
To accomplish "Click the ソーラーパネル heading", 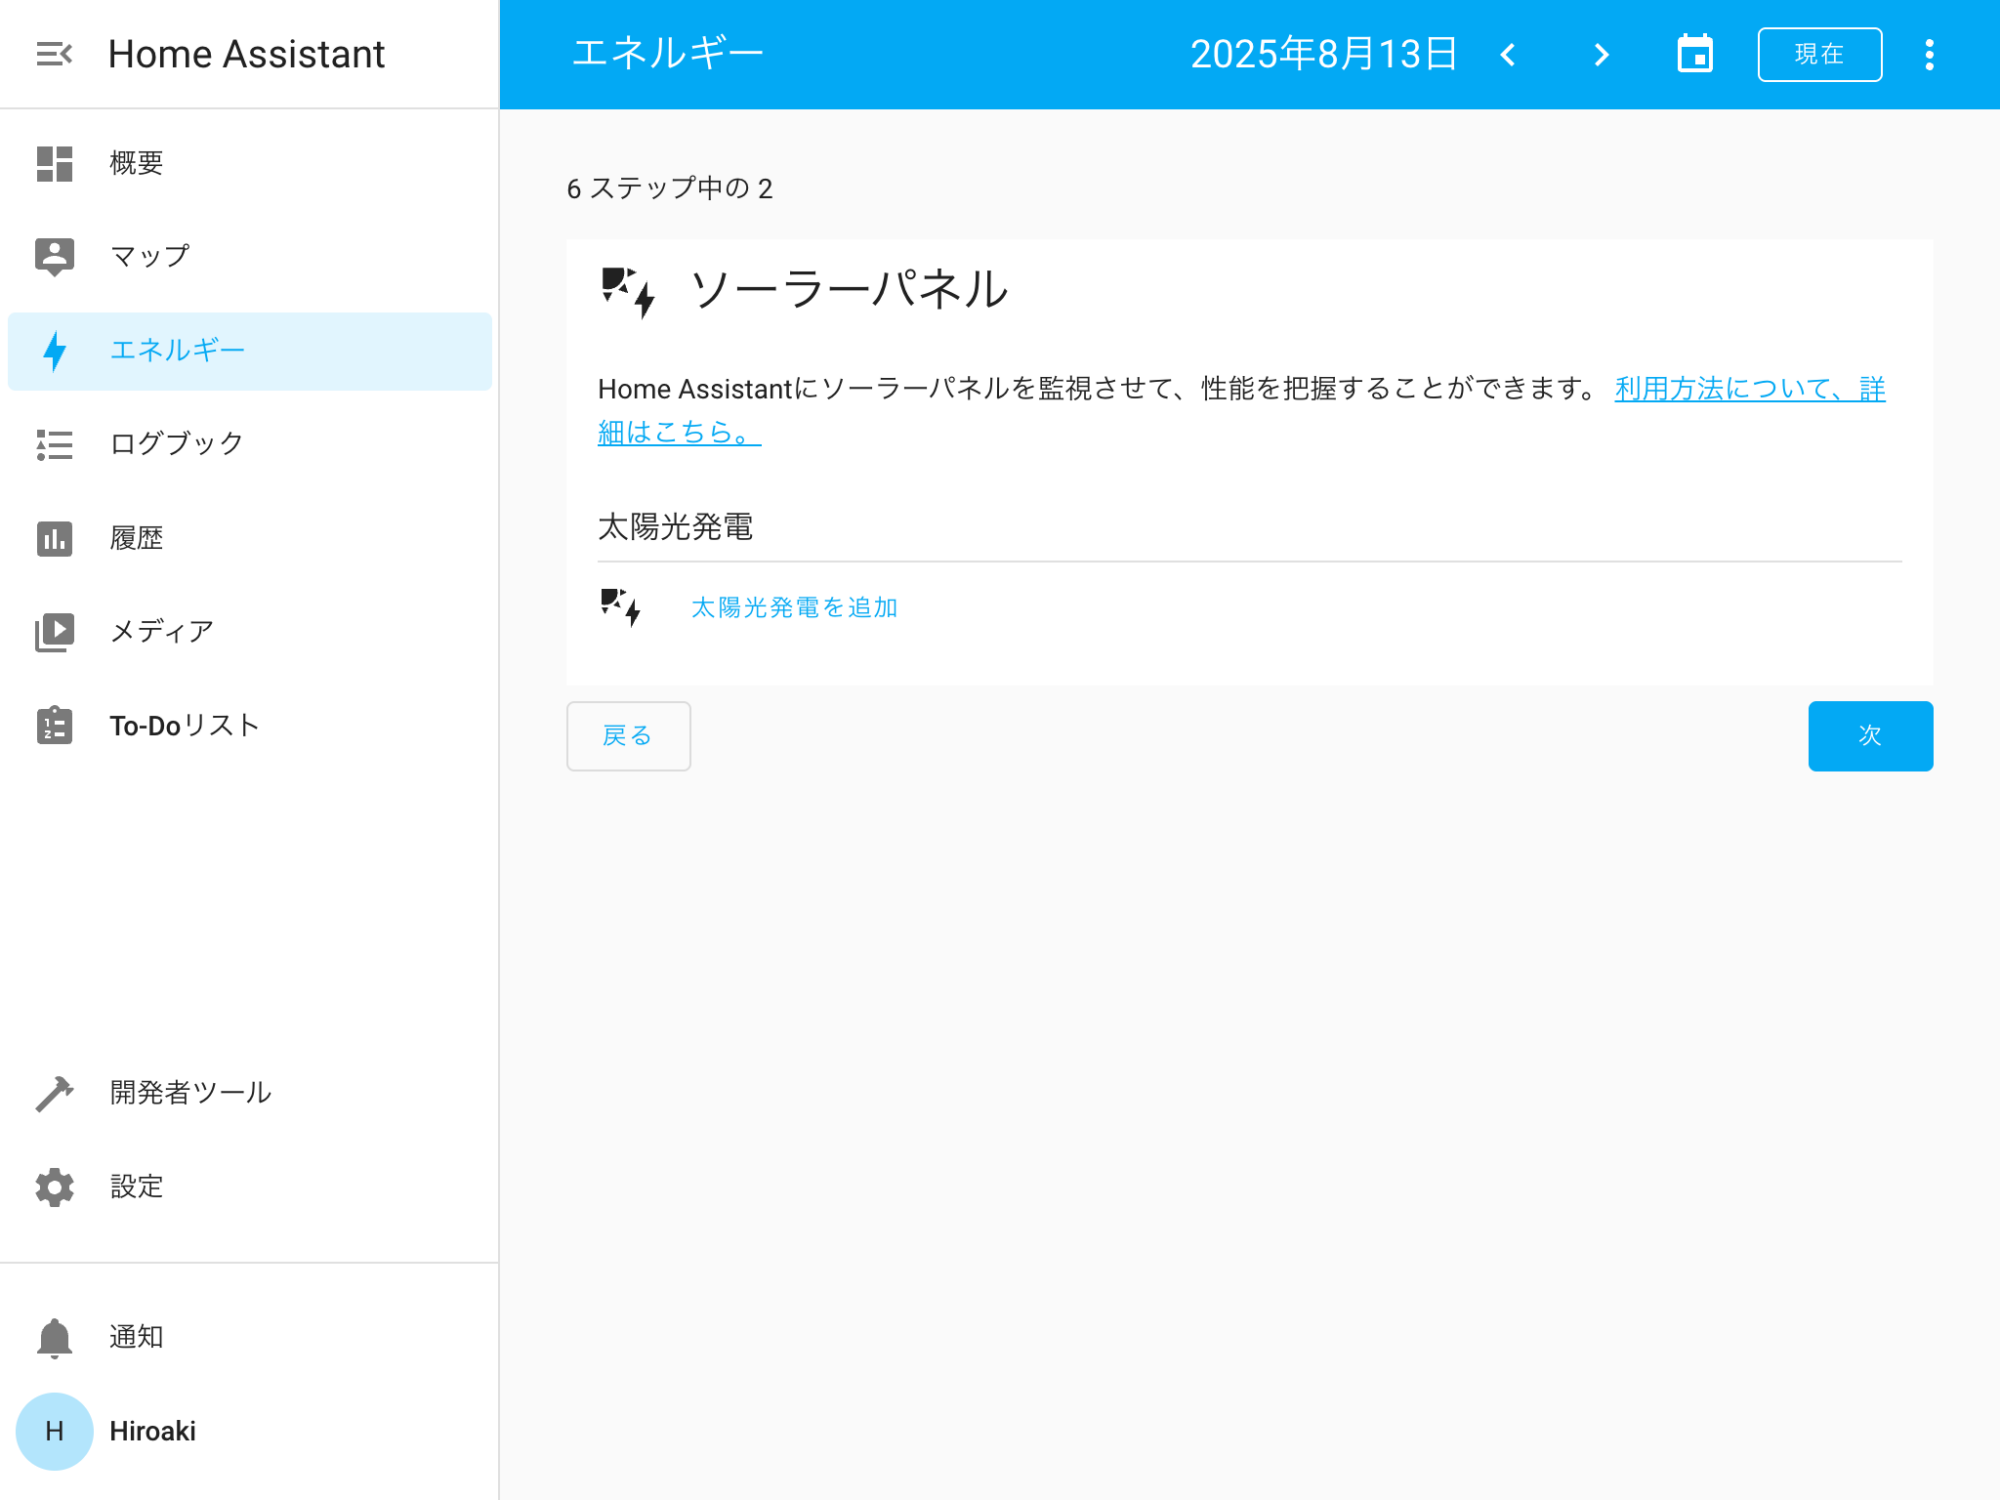I will pyautogui.click(x=849, y=290).
